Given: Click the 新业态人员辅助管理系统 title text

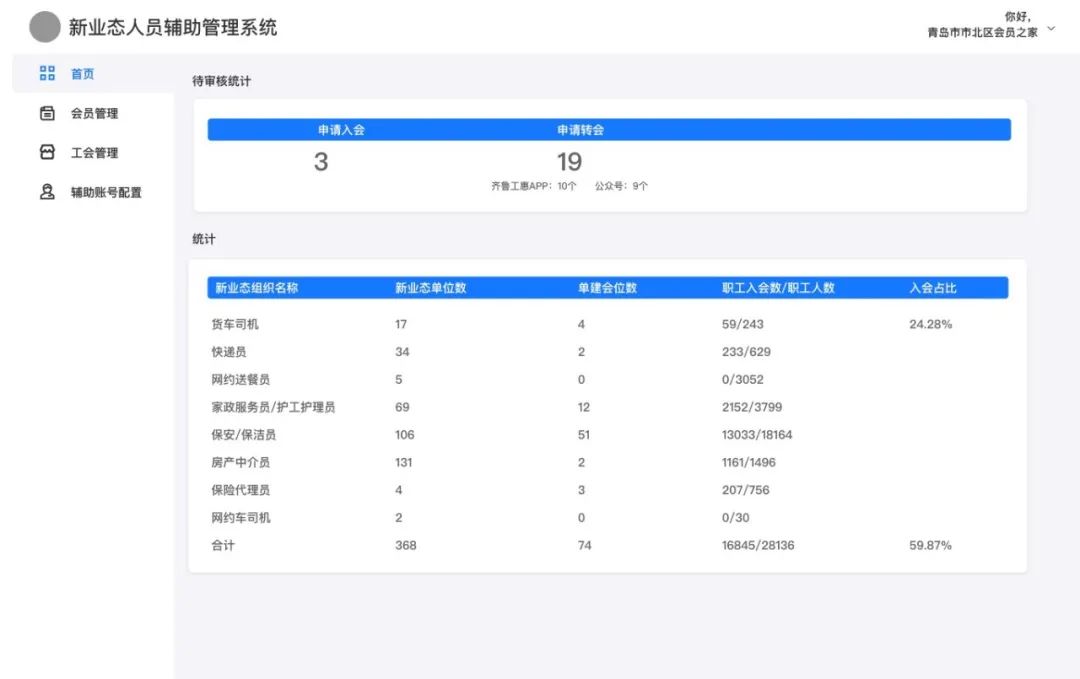Looking at the screenshot, I should (x=173, y=28).
